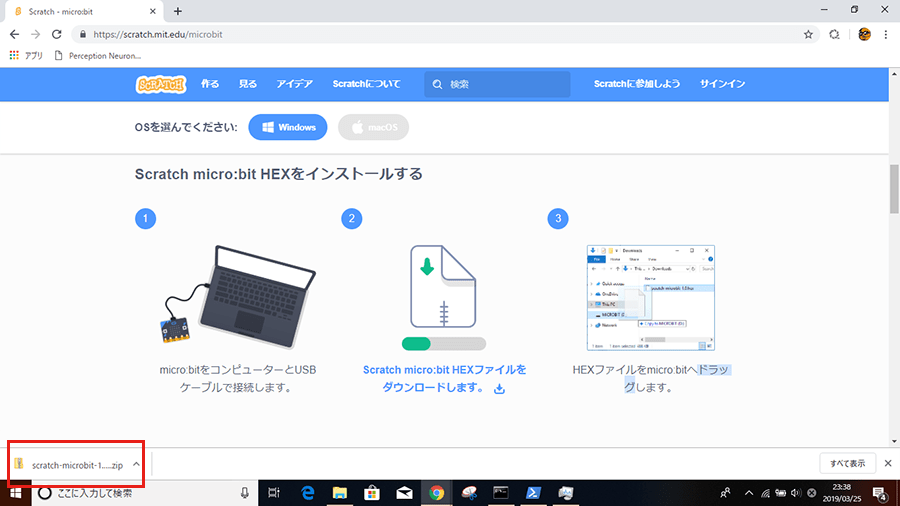Click the browser extension icon next to the star

834,34
